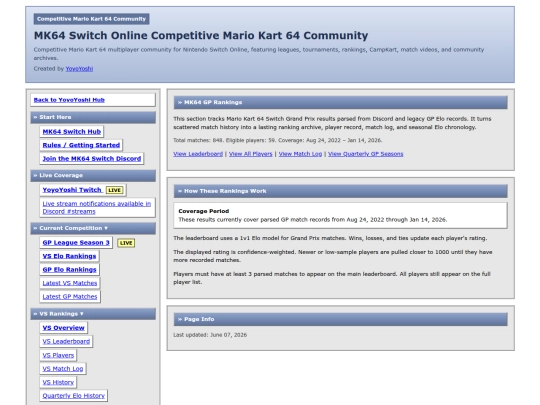540x405 pixels.
Task: Click the LIVE badge beside YoyoYoshi Twitch
Action: 115,190
